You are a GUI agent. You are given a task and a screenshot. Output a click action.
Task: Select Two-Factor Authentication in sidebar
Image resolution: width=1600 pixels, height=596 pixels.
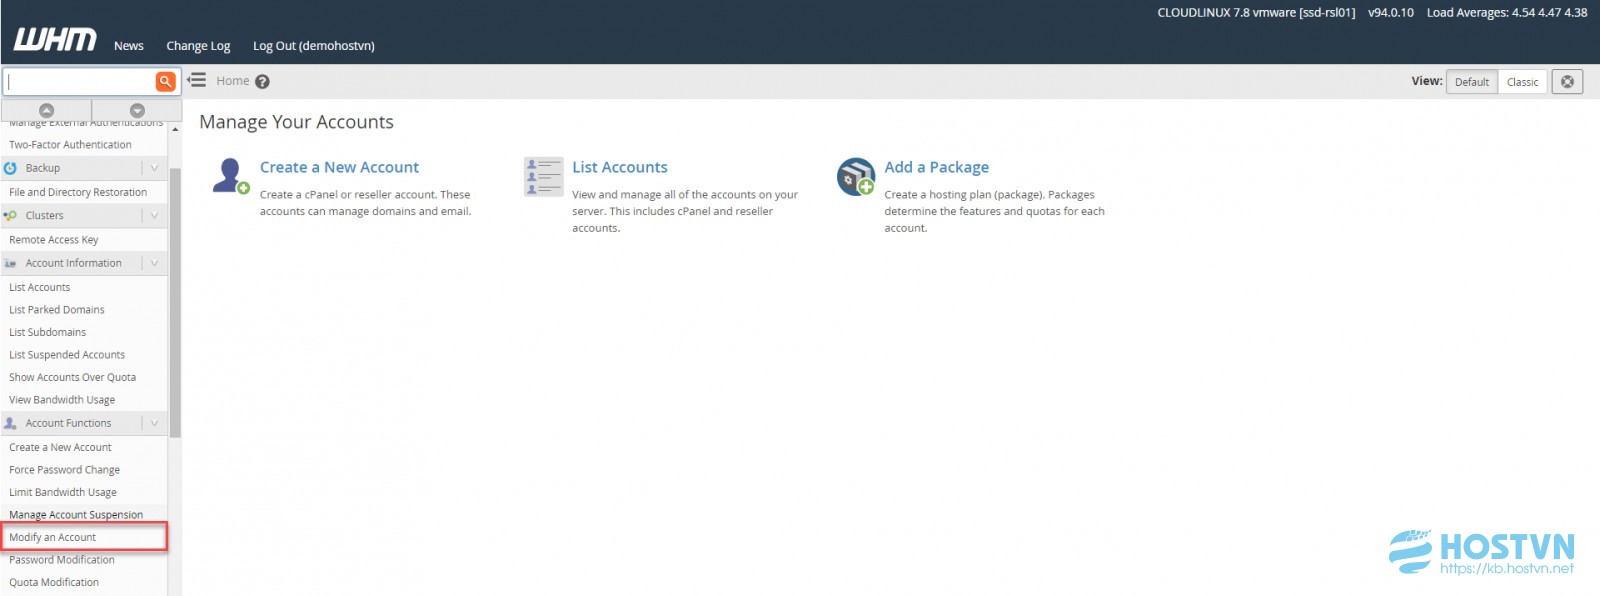pyautogui.click(x=70, y=145)
